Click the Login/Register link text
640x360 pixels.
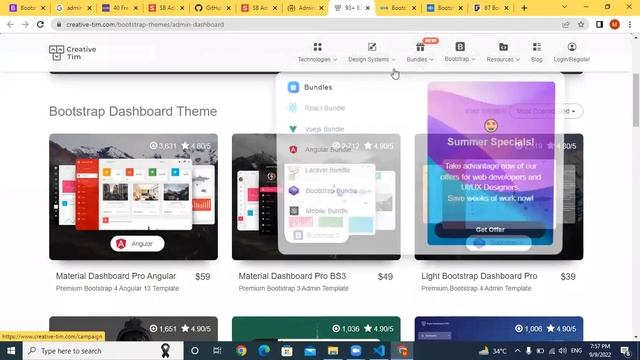572,60
